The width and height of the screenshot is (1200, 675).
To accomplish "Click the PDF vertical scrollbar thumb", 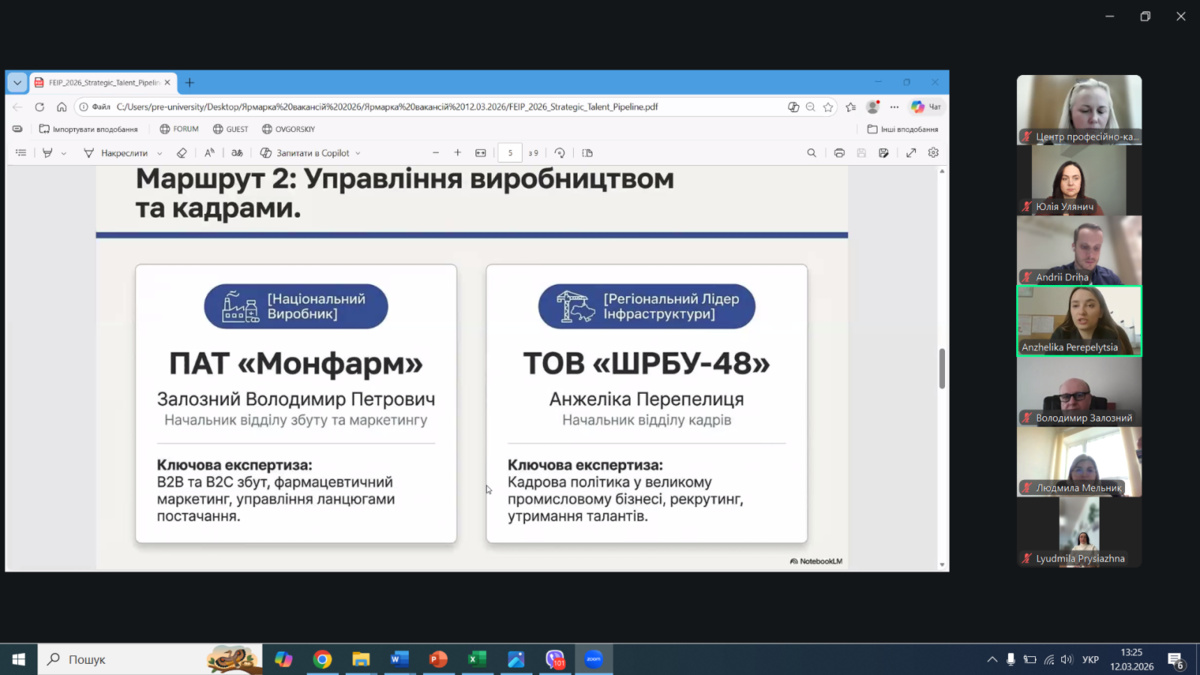I will 941,368.
